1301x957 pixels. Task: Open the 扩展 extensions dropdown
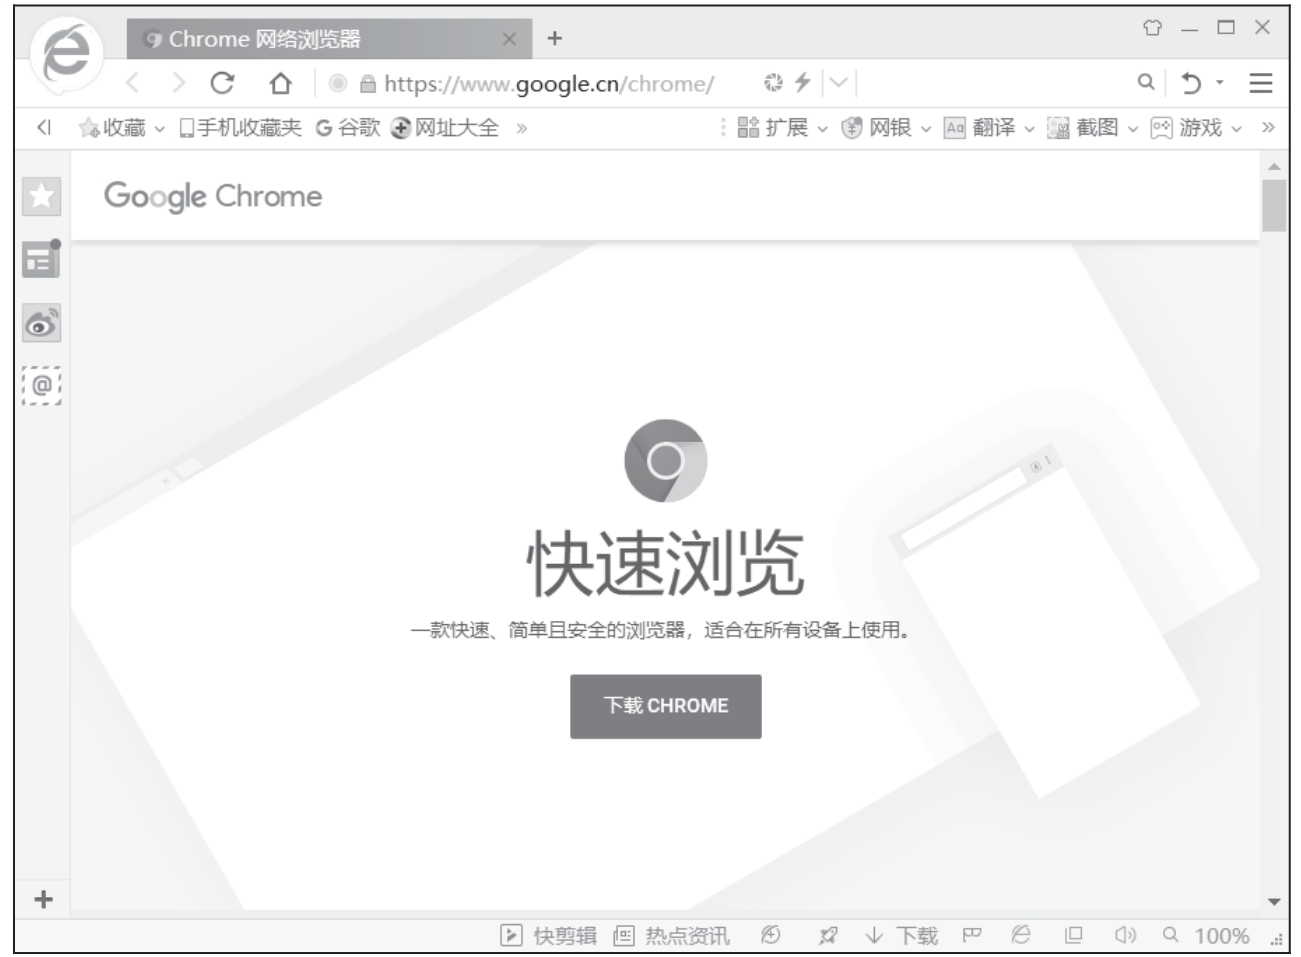click(x=782, y=128)
